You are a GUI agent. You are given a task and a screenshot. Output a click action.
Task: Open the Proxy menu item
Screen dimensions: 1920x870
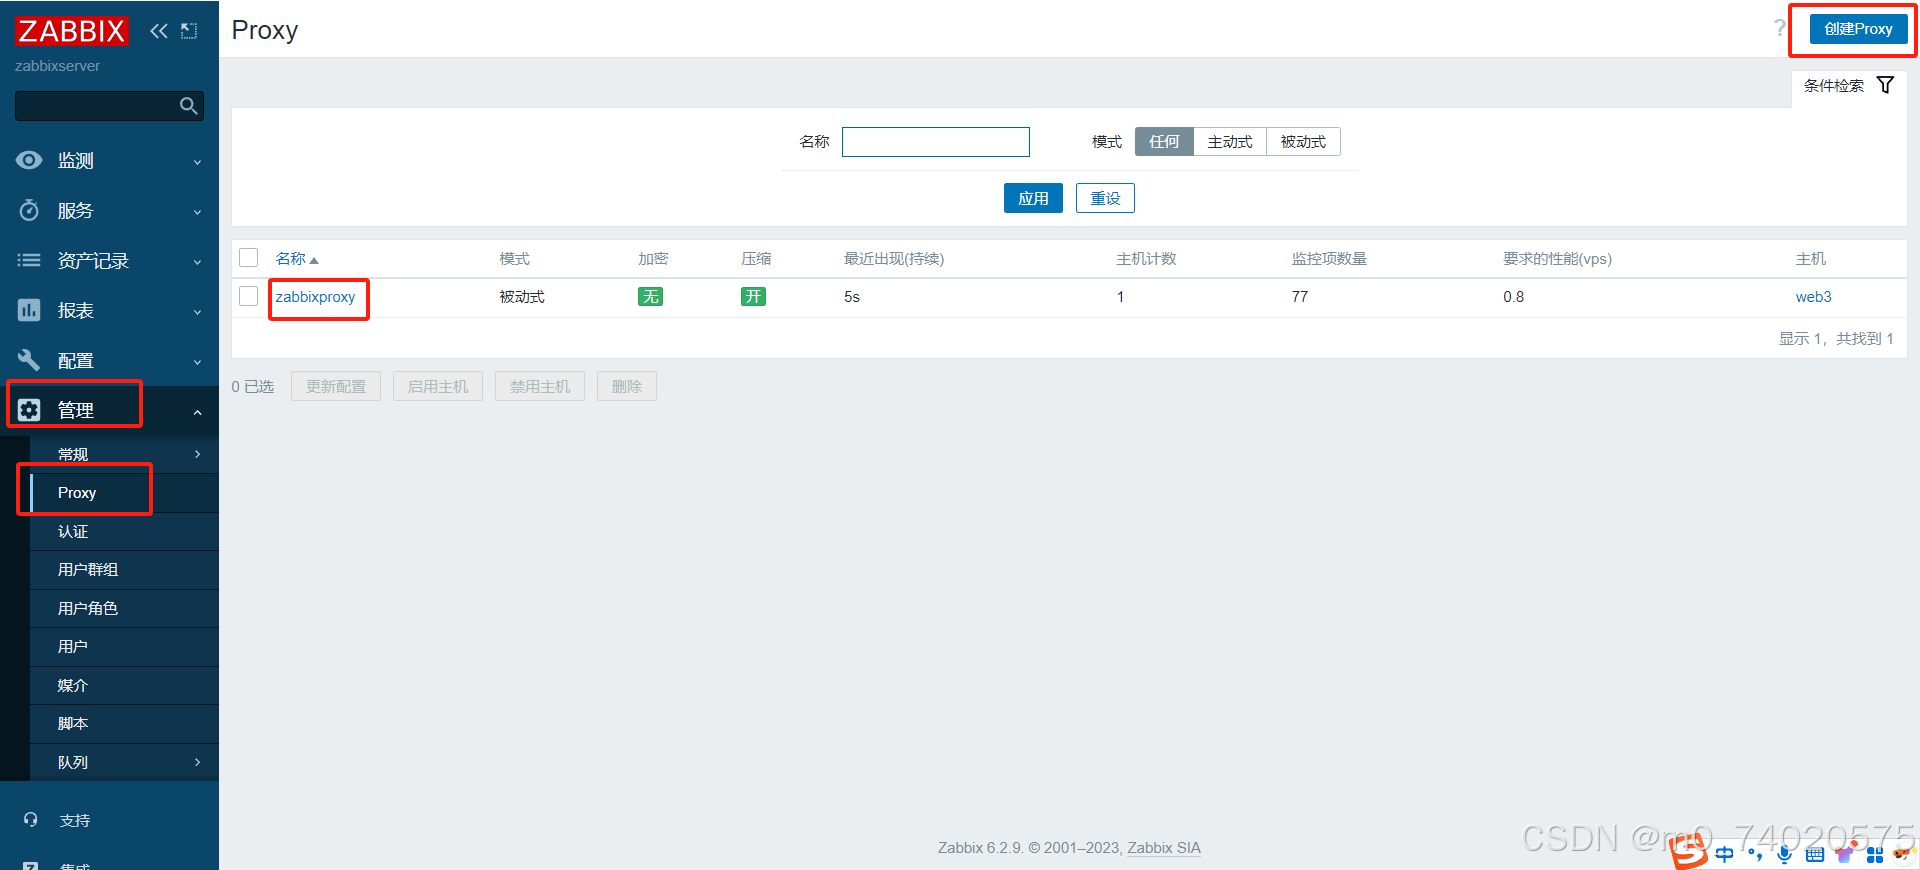[124, 493]
